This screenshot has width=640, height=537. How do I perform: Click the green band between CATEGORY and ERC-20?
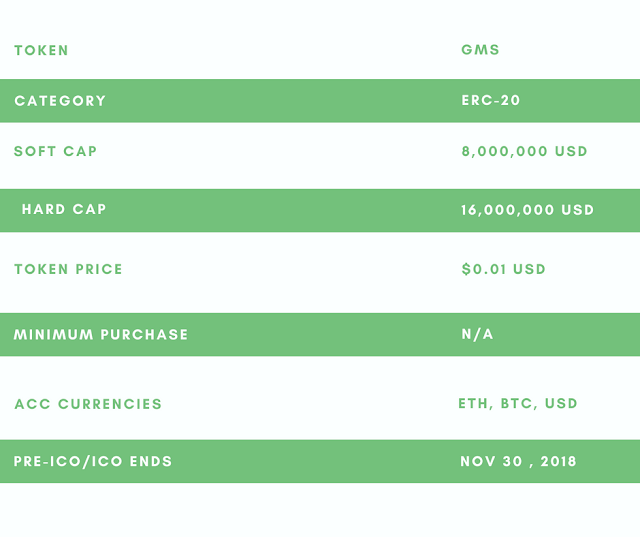290,101
